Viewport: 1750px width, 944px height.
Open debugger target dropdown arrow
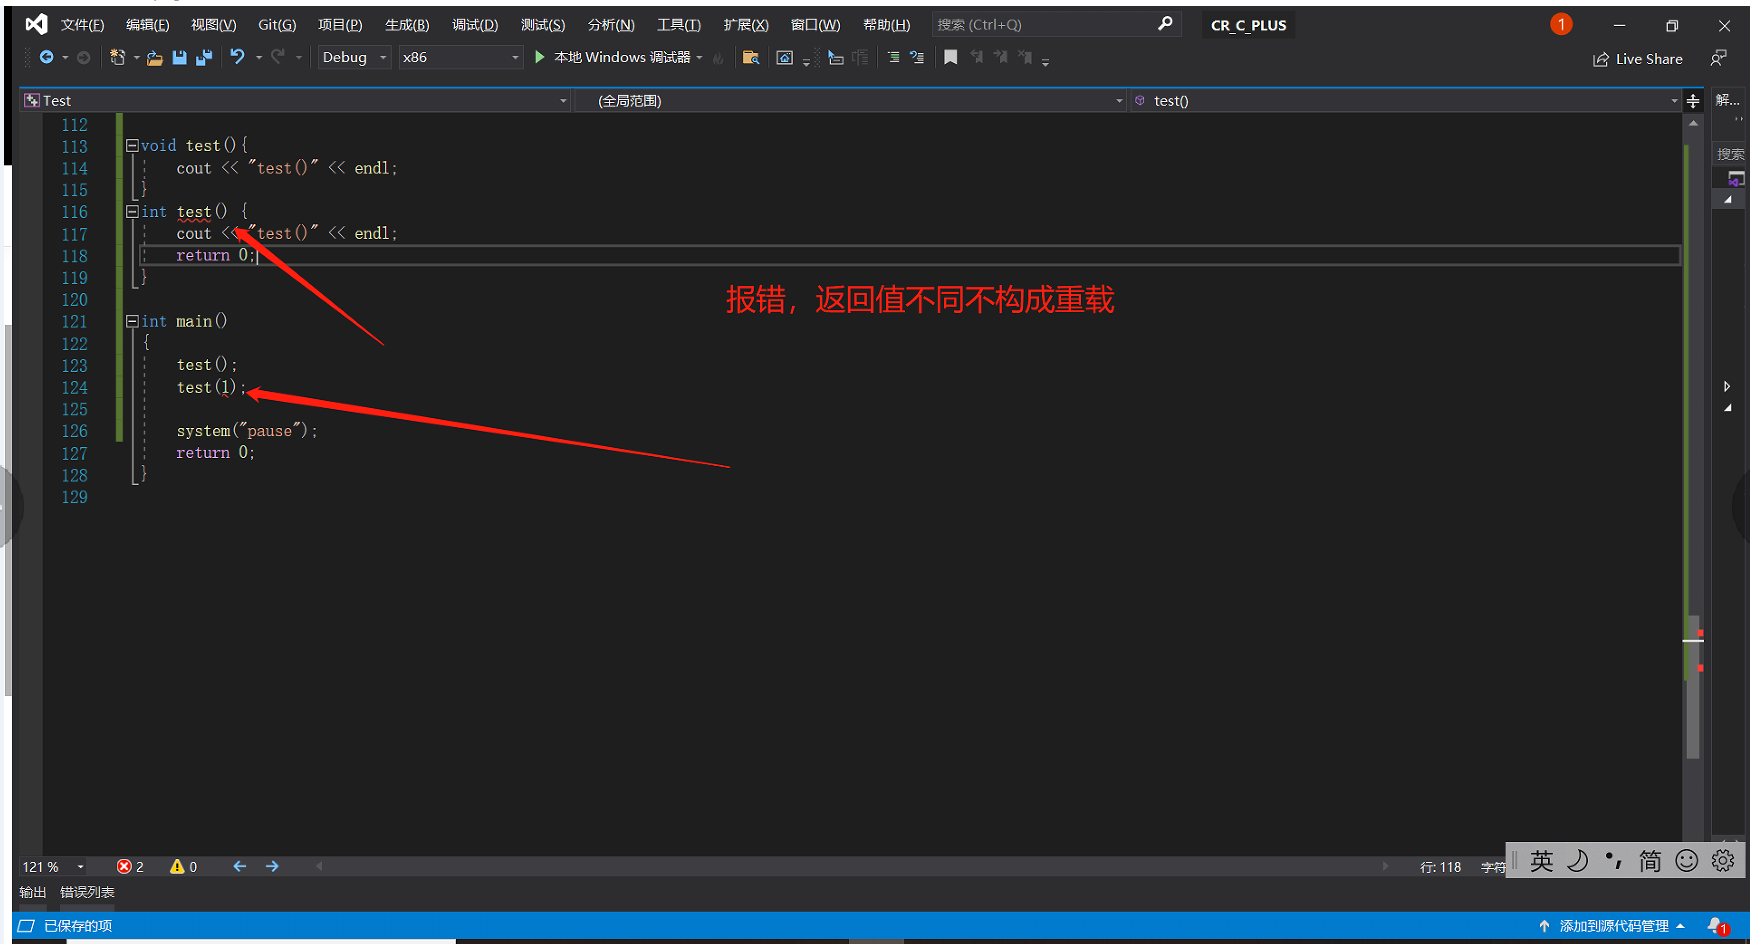(x=699, y=58)
